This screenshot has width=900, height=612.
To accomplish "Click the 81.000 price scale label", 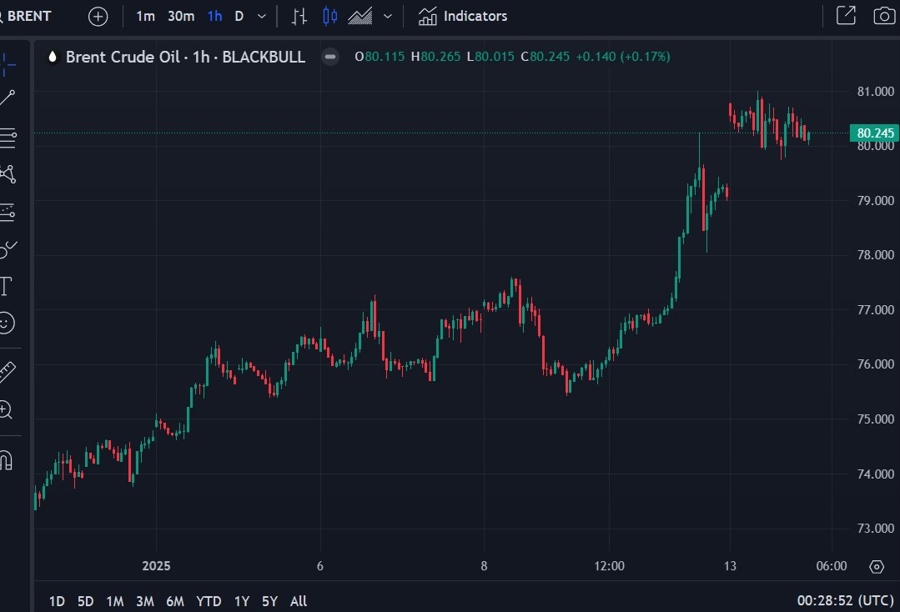I will pos(875,91).
